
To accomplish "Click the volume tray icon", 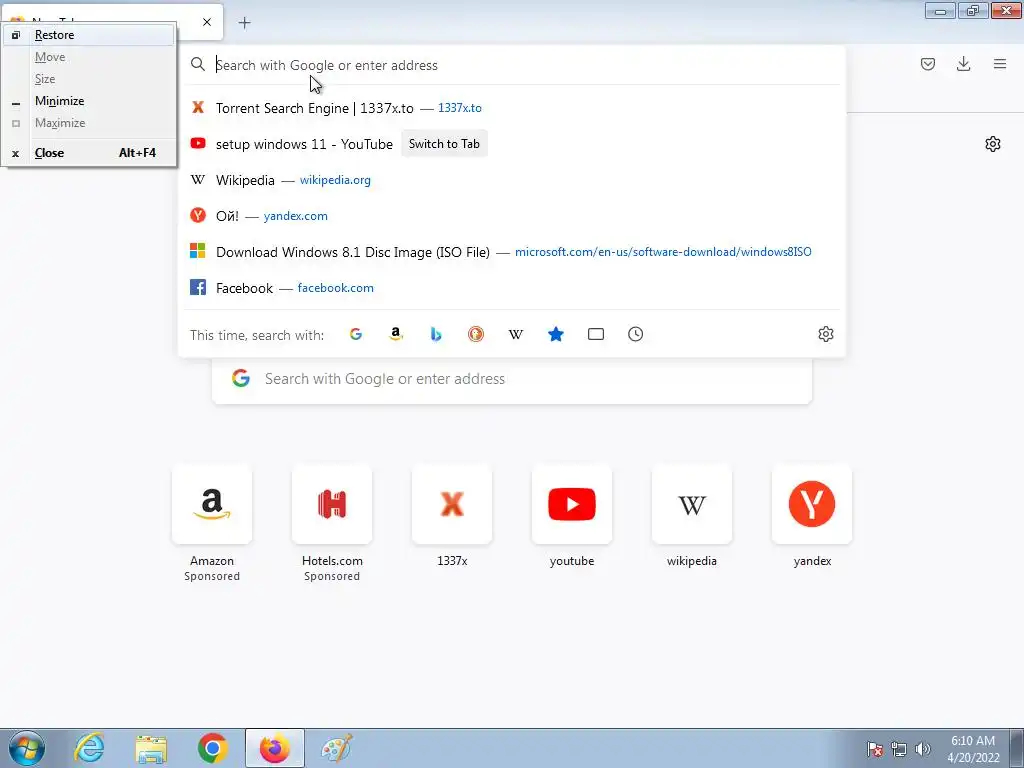I will click(x=923, y=749).
